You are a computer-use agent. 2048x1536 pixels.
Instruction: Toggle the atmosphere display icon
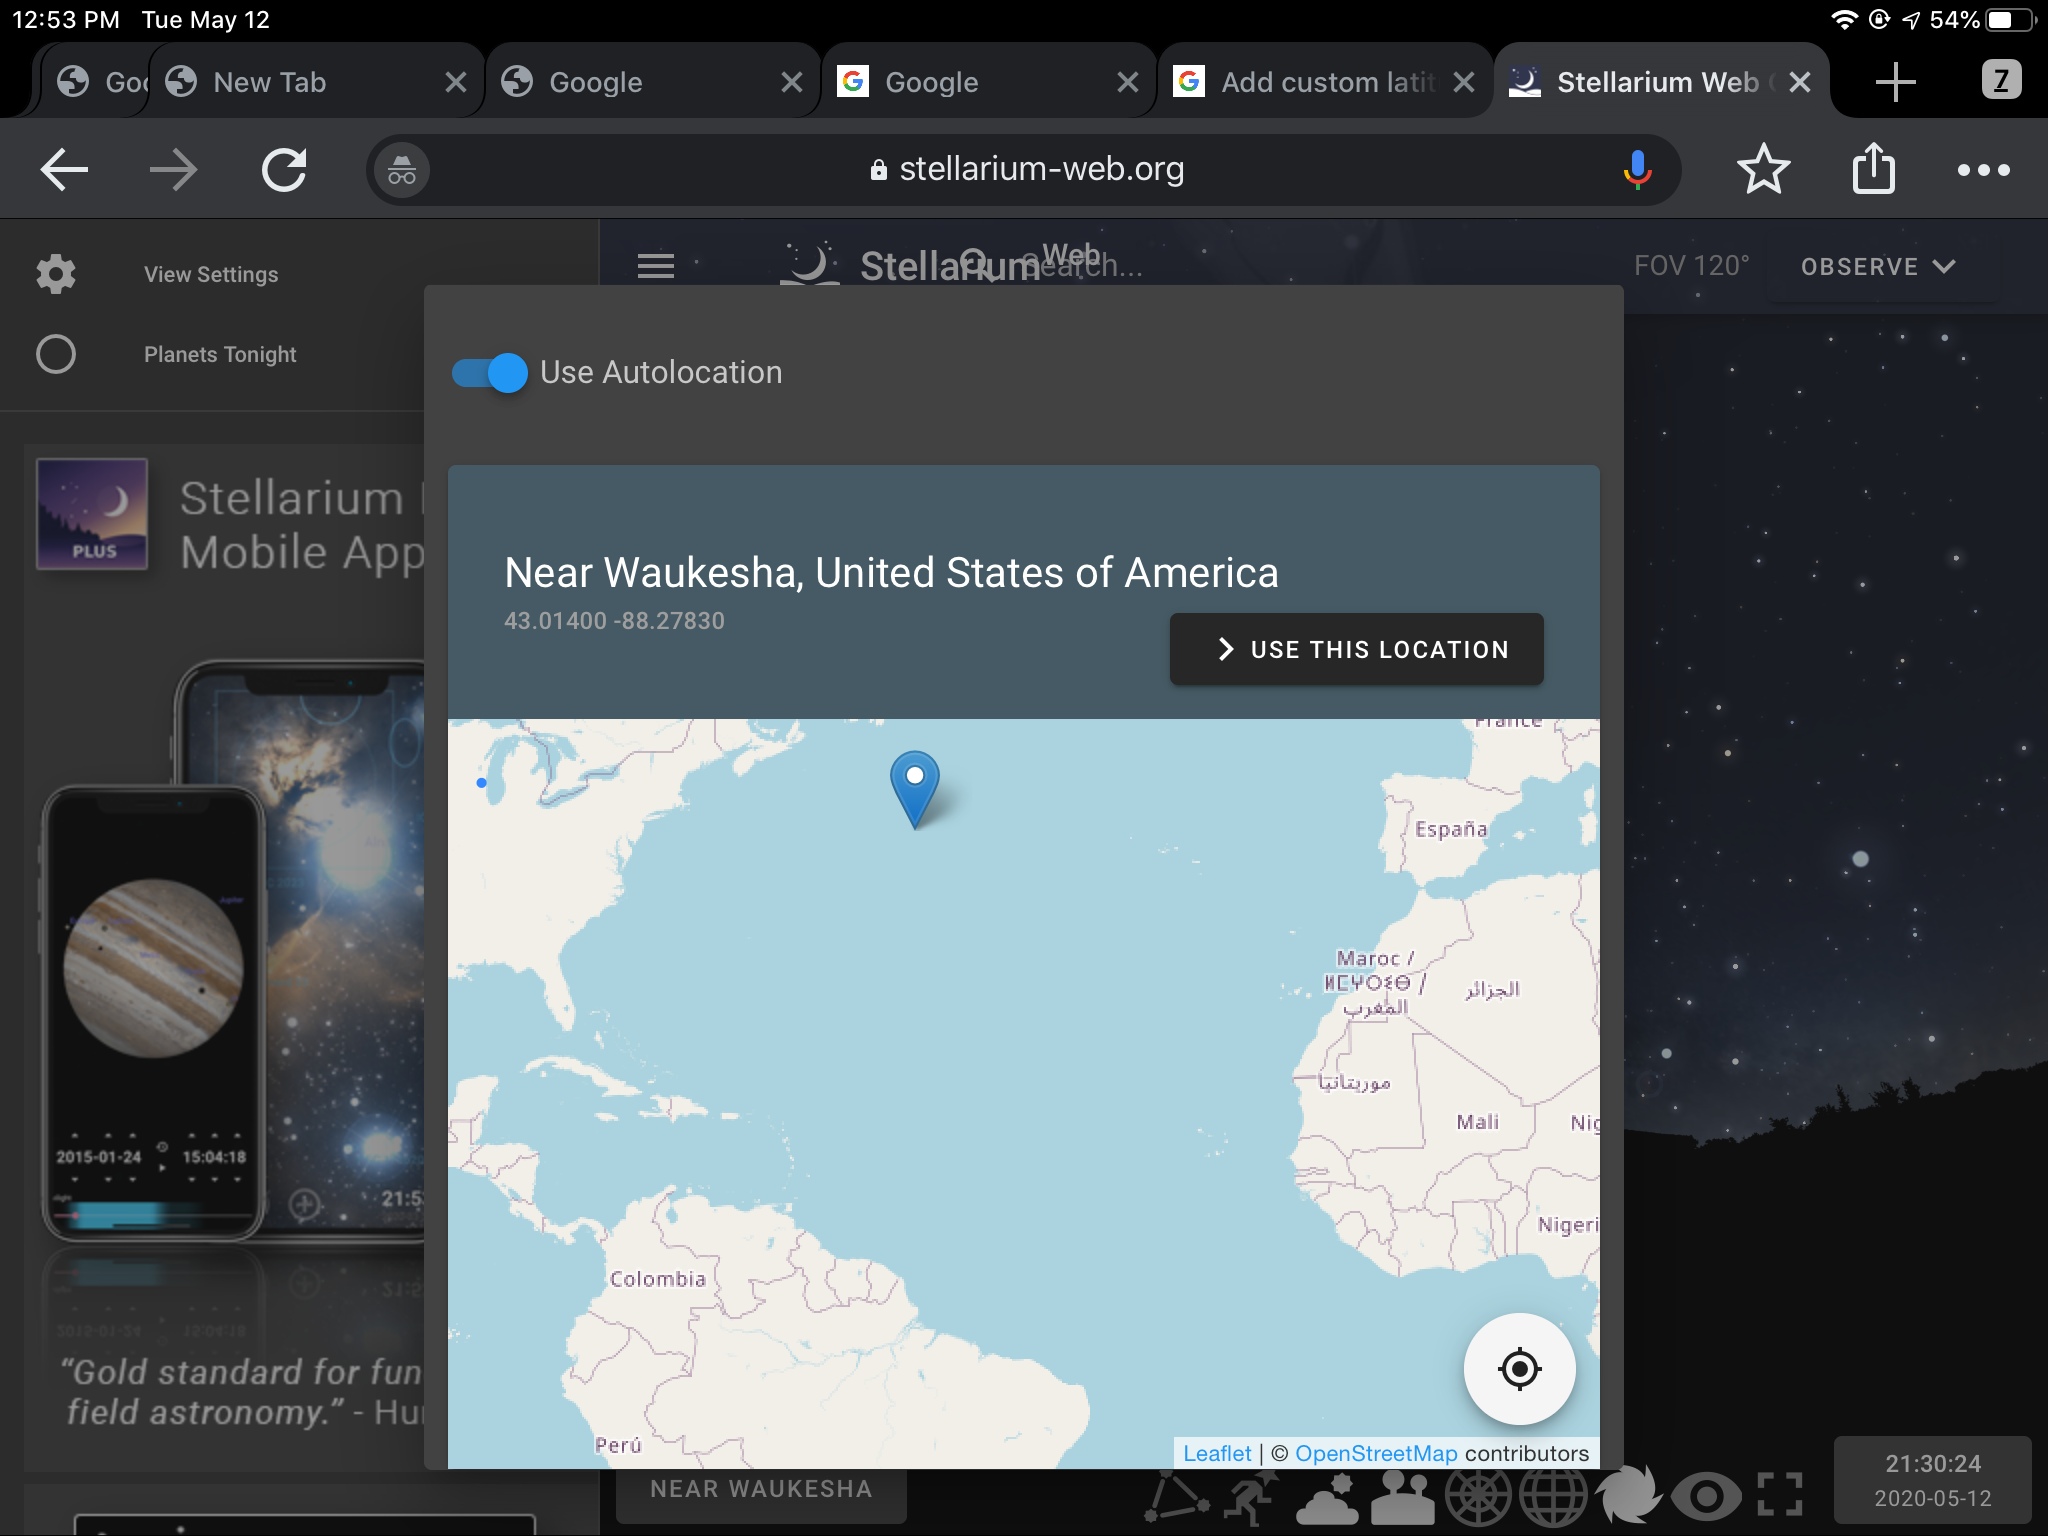tap(1325, 1495)
